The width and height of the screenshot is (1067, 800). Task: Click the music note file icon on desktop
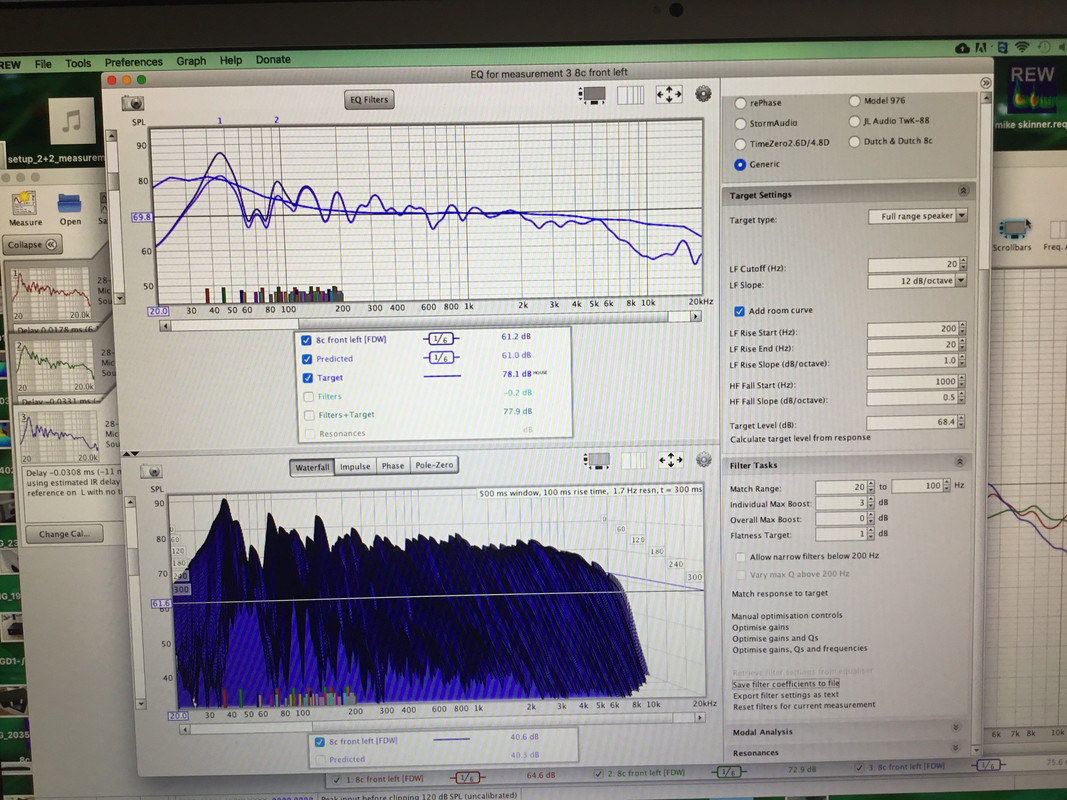click(x=71, y=121)
